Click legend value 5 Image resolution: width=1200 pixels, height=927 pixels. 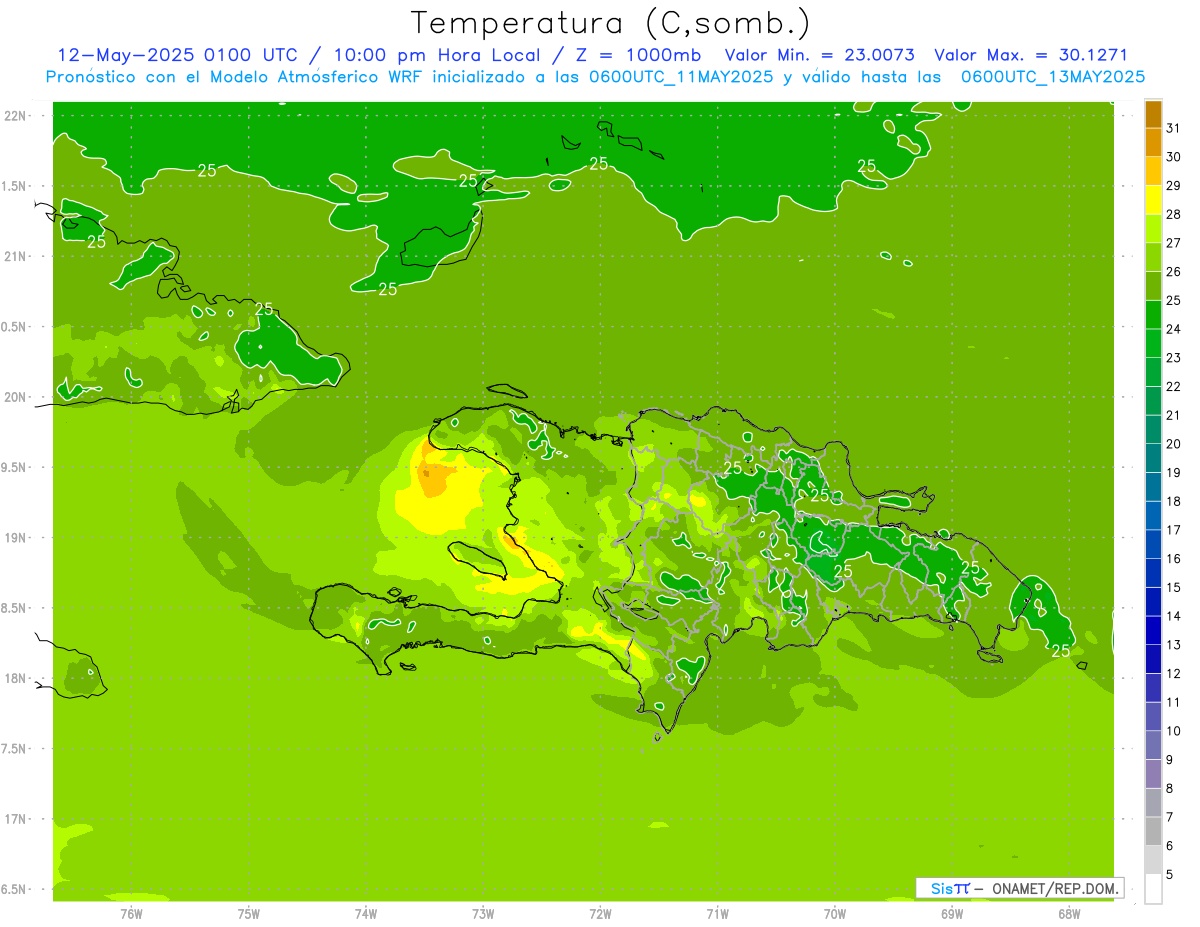point(1170,874)
